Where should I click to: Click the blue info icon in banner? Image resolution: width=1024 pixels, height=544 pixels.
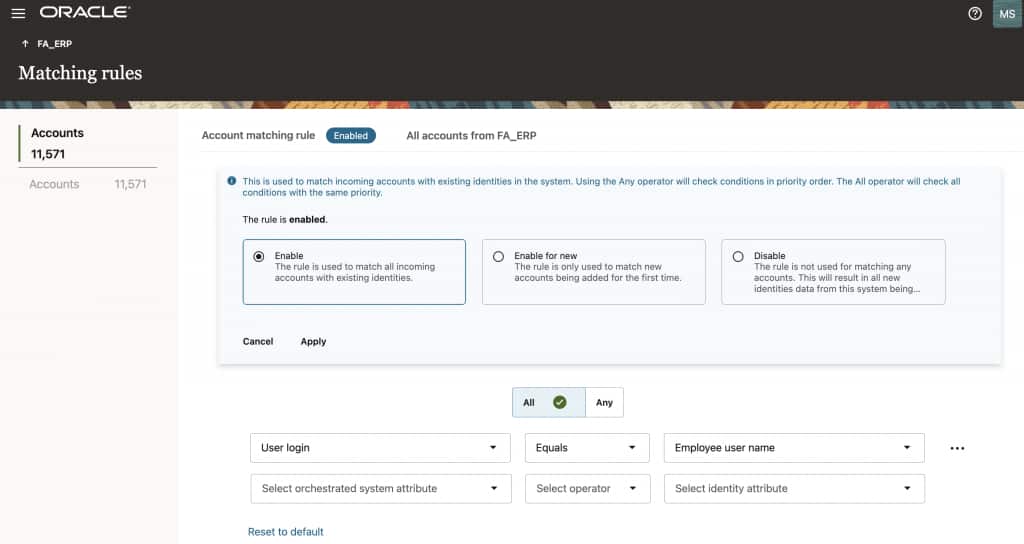tap(231, 181)
